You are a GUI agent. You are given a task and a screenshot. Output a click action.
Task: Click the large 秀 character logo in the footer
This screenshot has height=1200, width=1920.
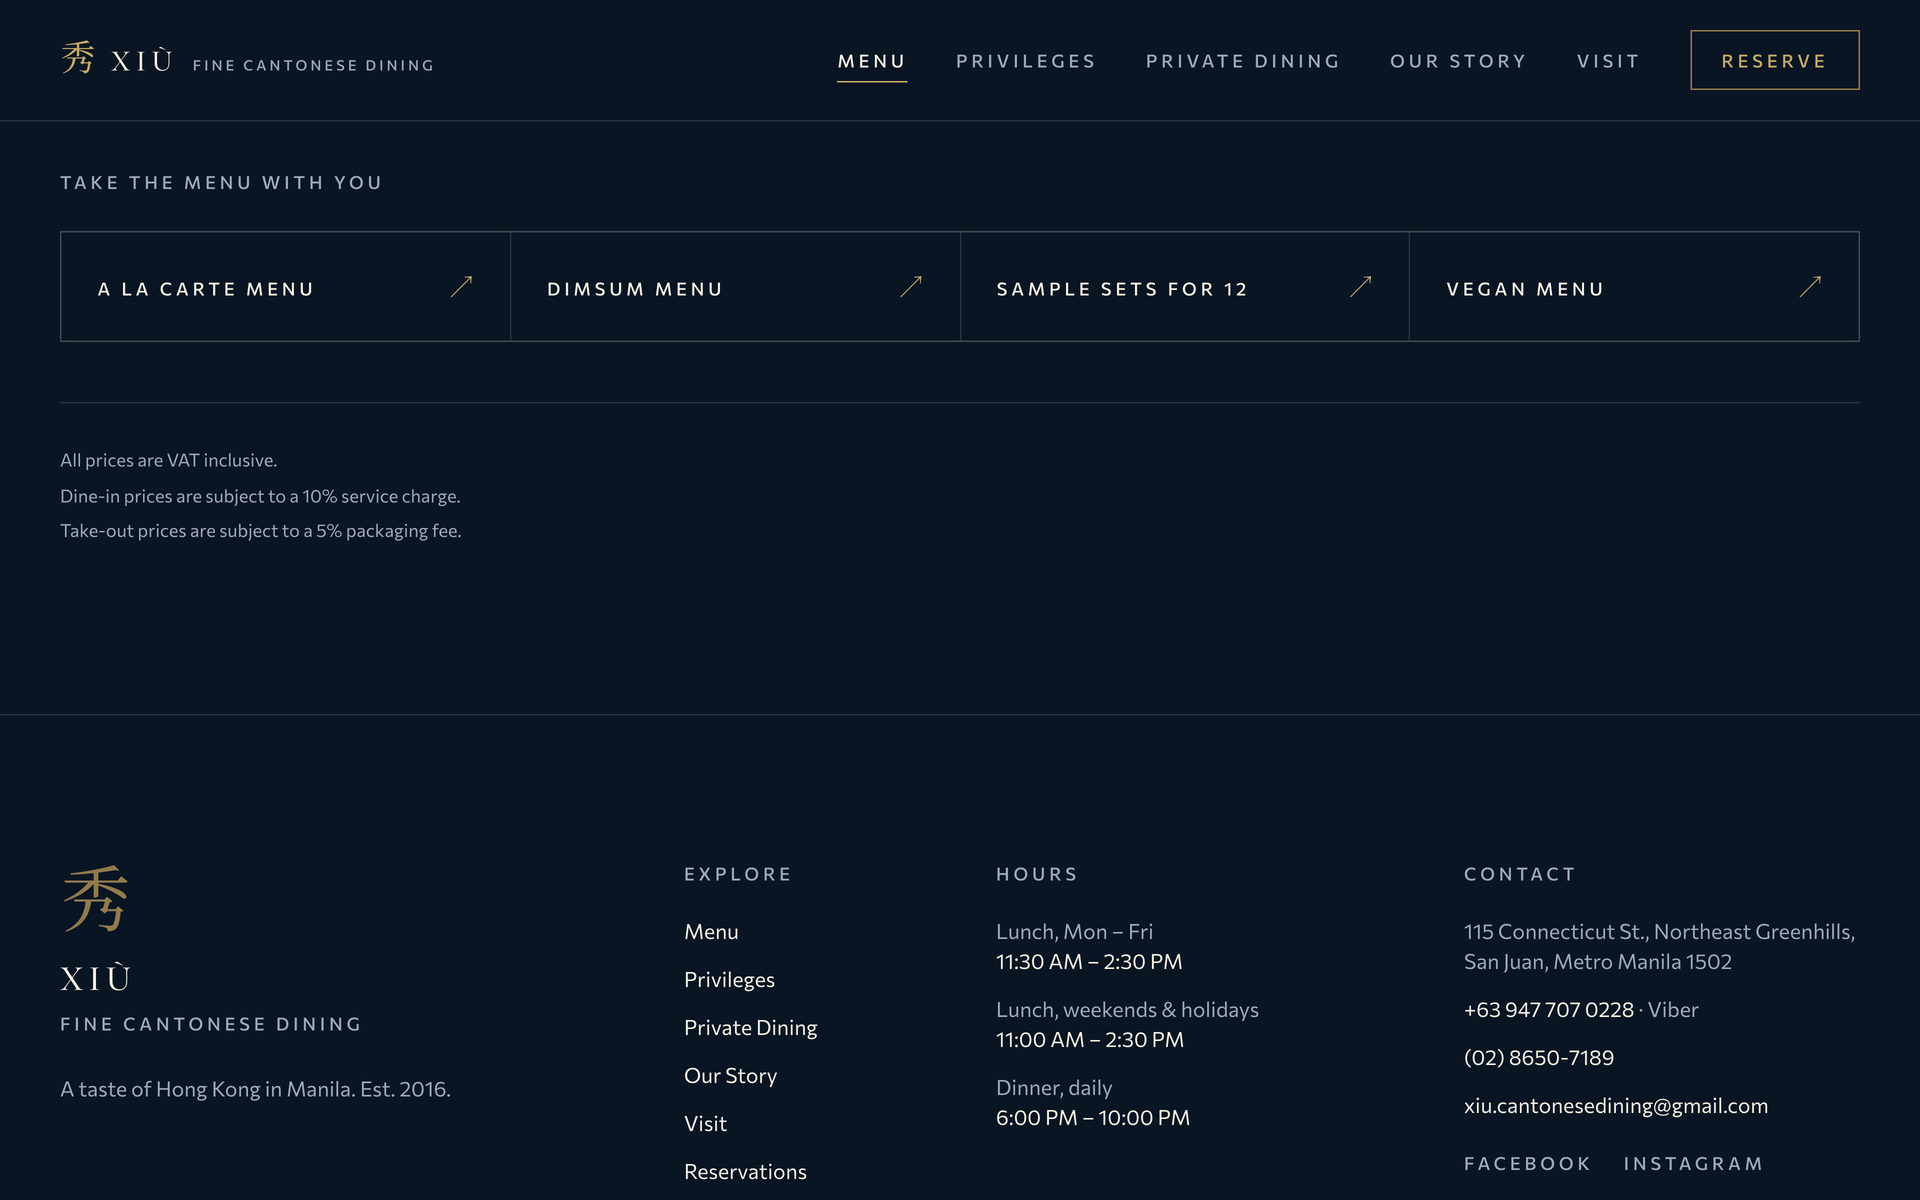pos(95,899)
